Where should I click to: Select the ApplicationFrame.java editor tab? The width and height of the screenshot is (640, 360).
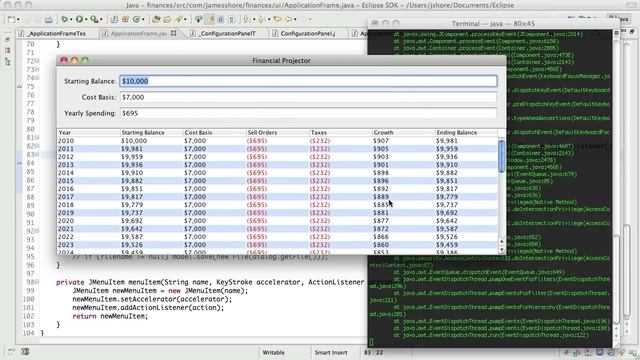point(139,33)
